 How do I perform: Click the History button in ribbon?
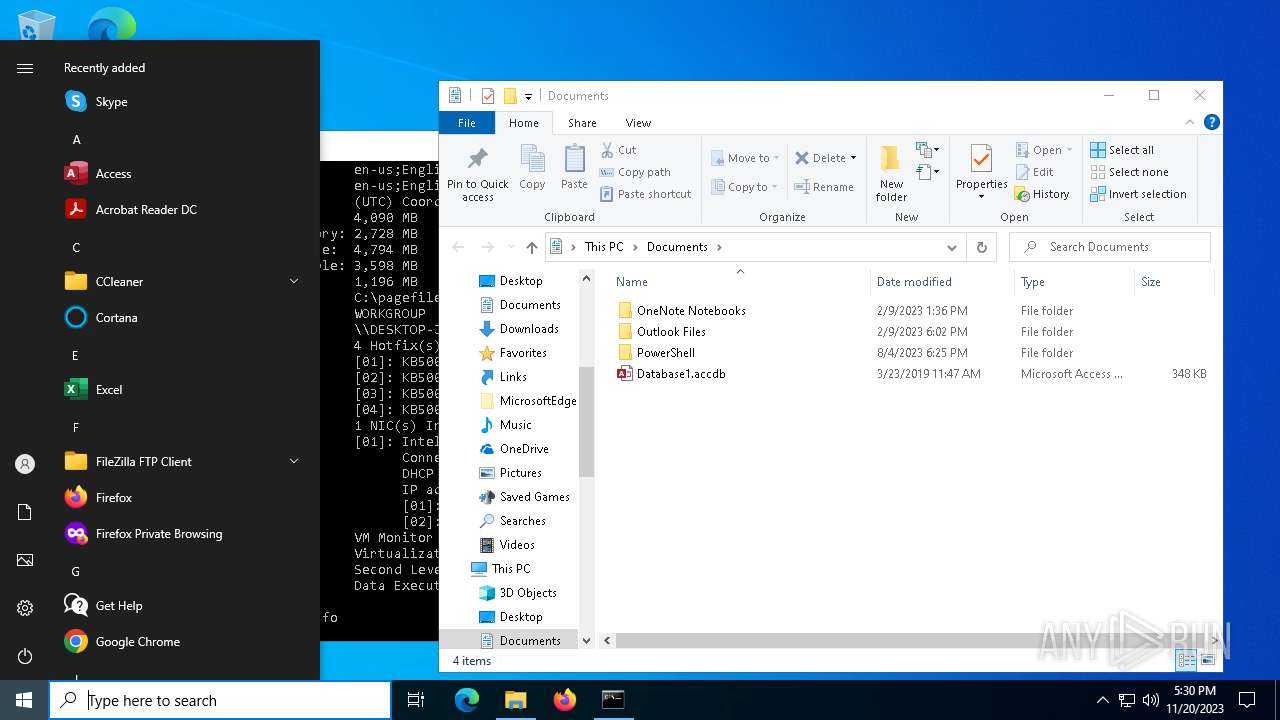click(1042, 194)
